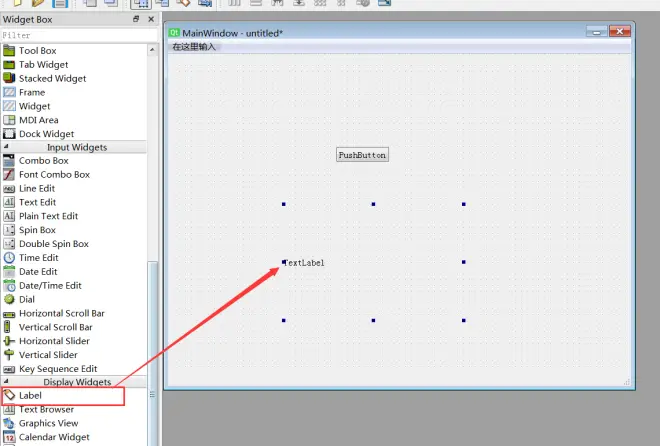
Task: Click the plain Widget container icon
Action: coord(9,106)
